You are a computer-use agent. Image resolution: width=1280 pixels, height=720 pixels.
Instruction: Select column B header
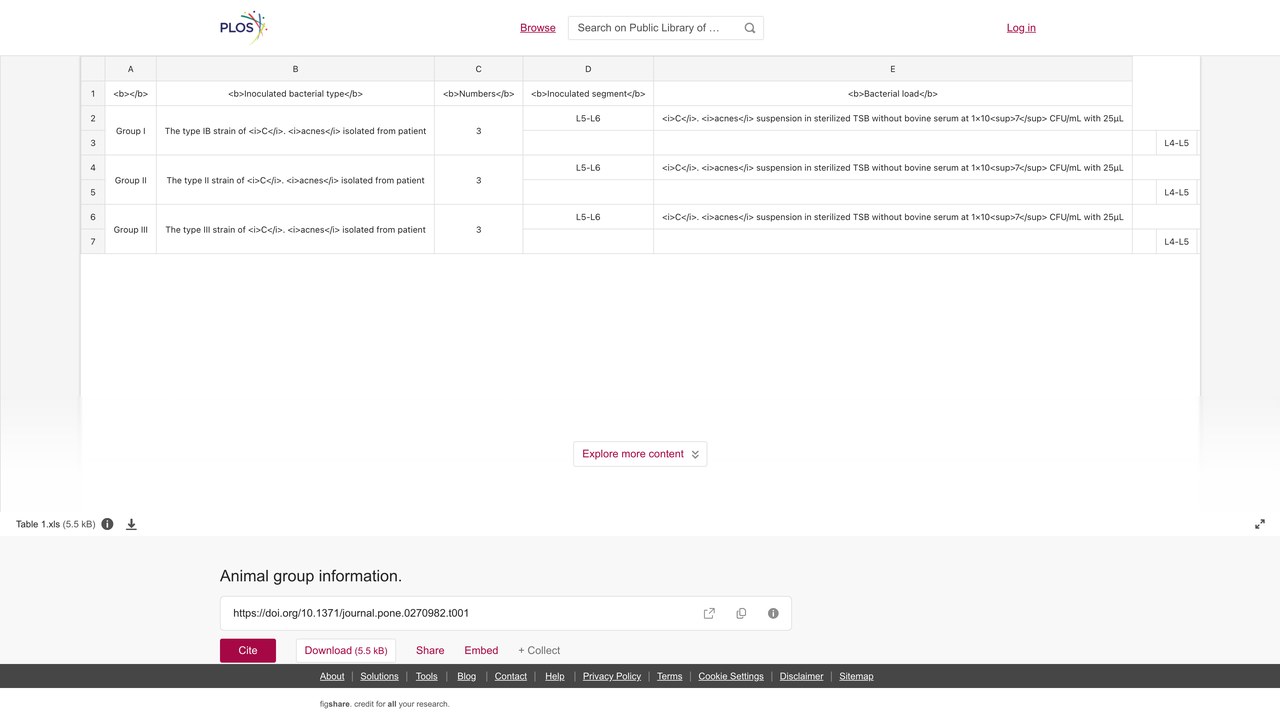[295, 69]
